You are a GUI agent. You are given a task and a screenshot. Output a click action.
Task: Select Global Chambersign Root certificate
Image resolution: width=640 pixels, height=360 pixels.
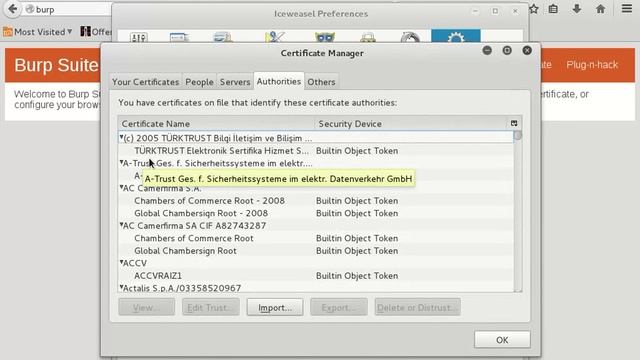[x=316, y=251]
